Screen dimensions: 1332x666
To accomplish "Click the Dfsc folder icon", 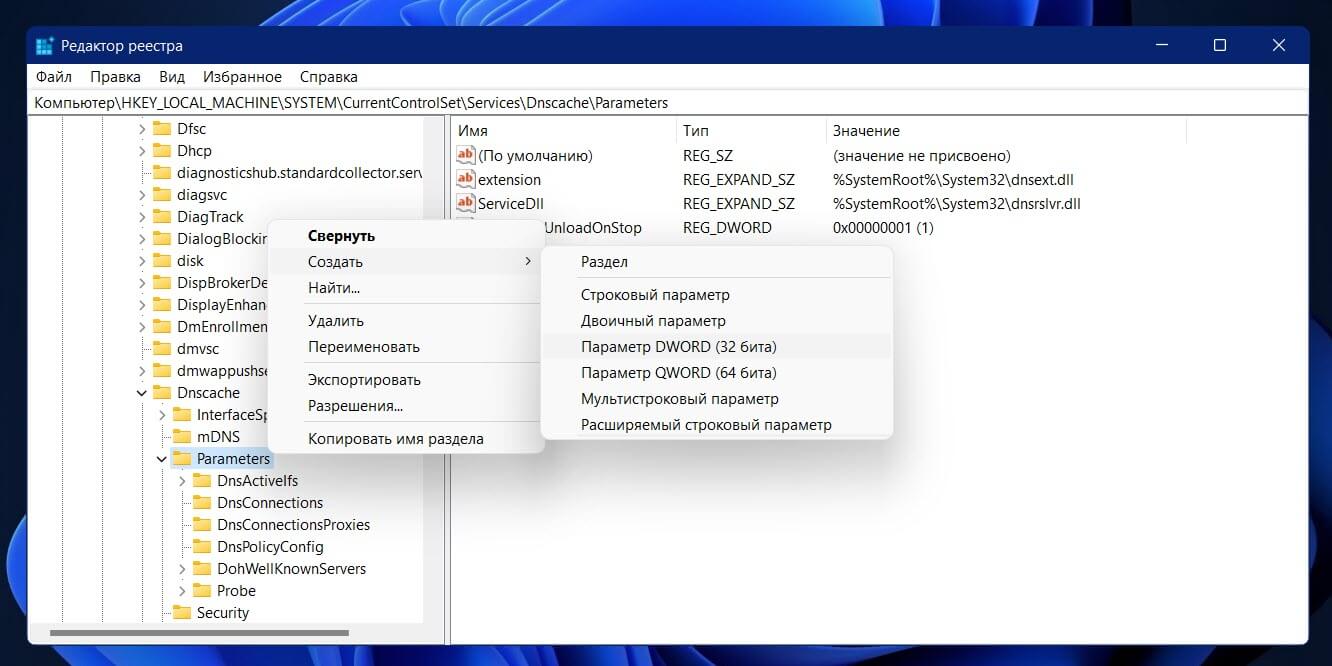I will 162,129.
